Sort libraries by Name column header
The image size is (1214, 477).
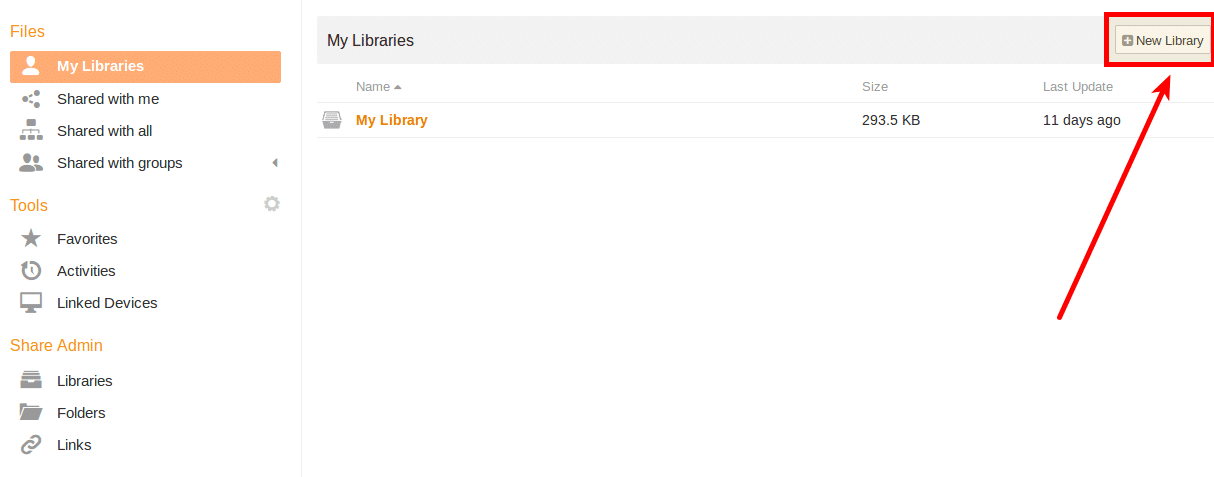pyautogui.click(x=373, y=87)
